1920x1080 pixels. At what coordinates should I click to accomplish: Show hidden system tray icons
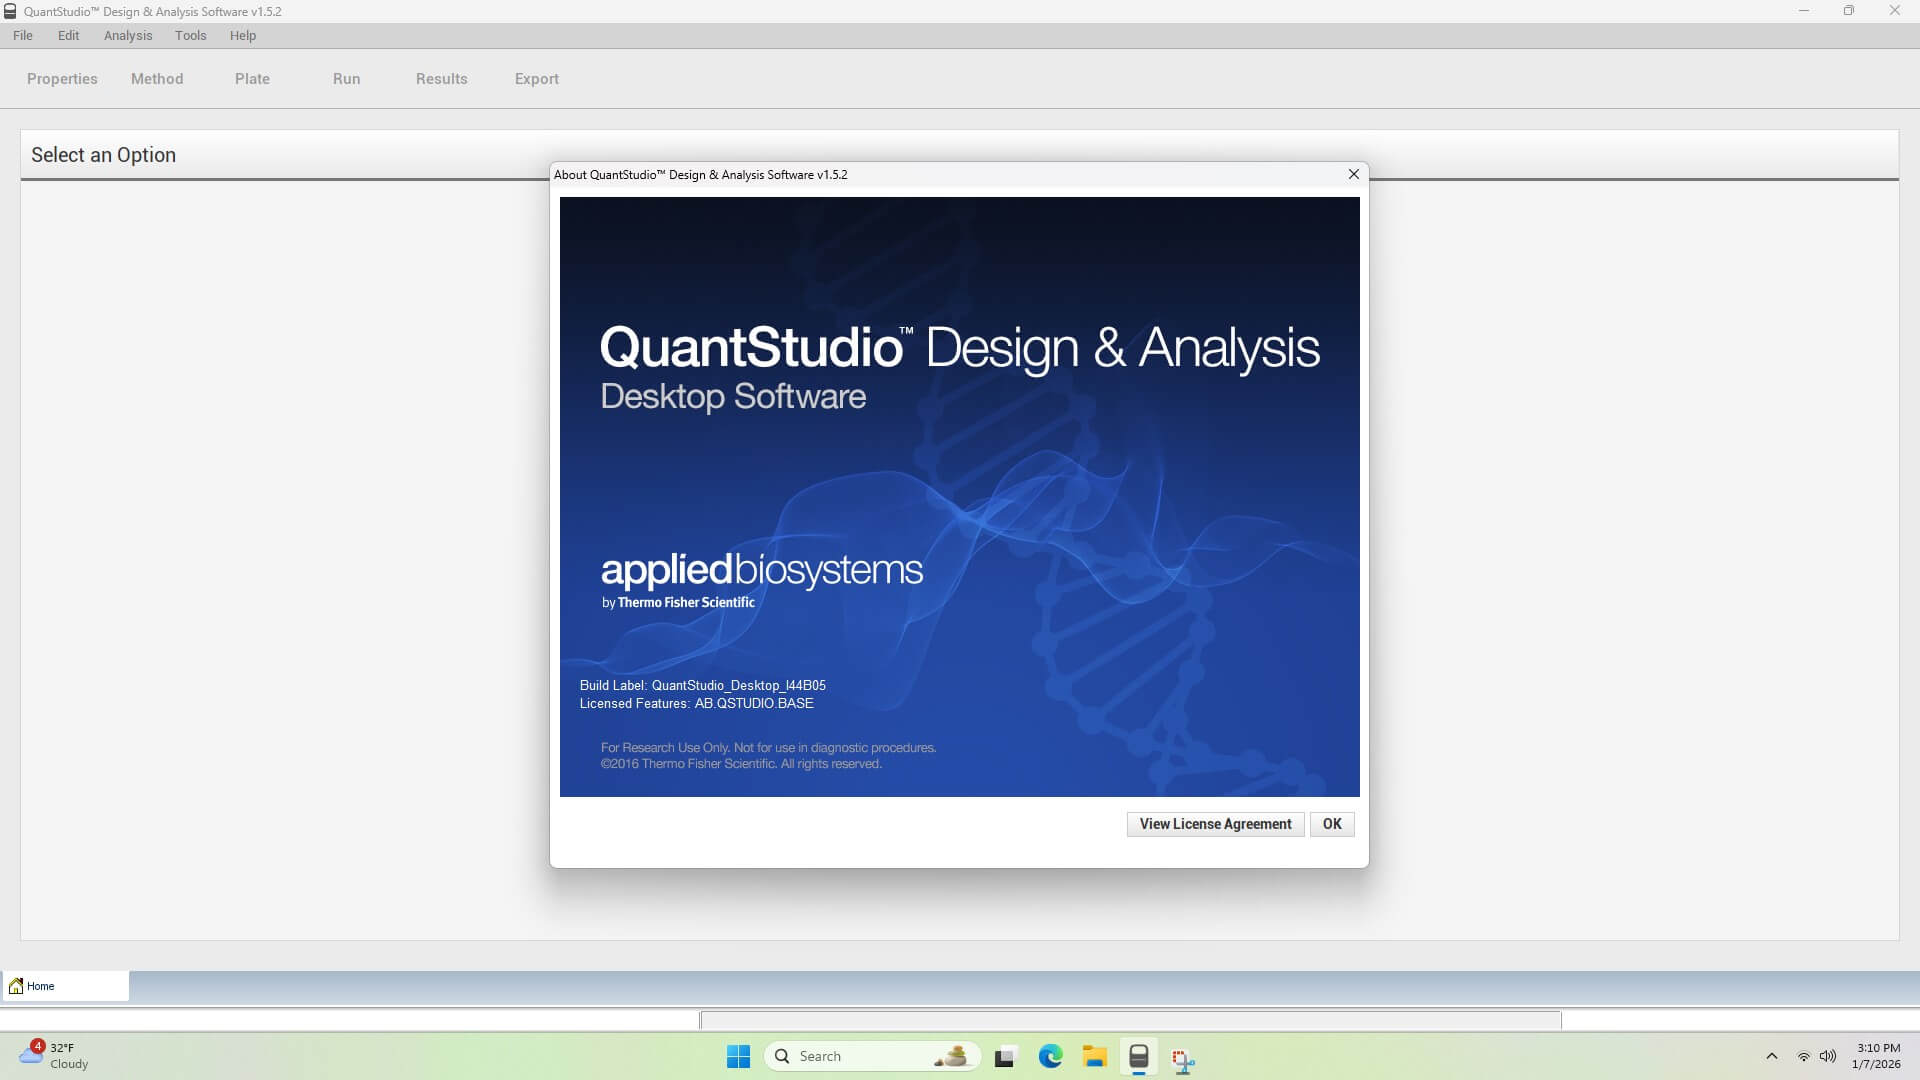tap(1771, 1056)
